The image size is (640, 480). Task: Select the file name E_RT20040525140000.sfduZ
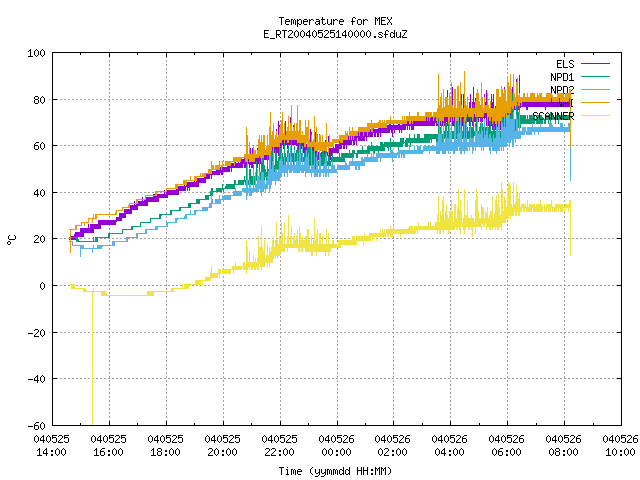[x=336, y=34]
